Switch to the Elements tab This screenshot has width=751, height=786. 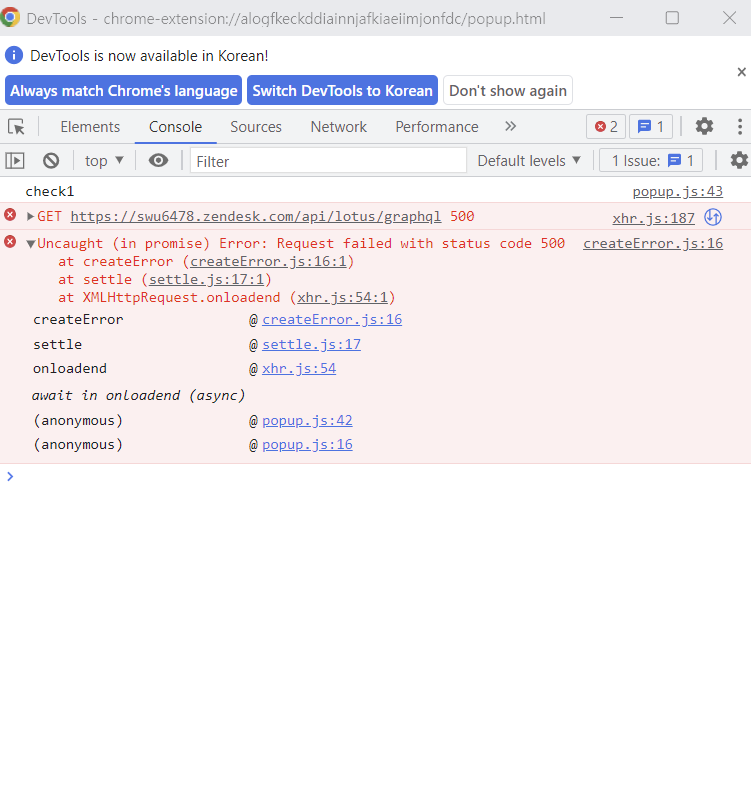click(x=90, y=127)
